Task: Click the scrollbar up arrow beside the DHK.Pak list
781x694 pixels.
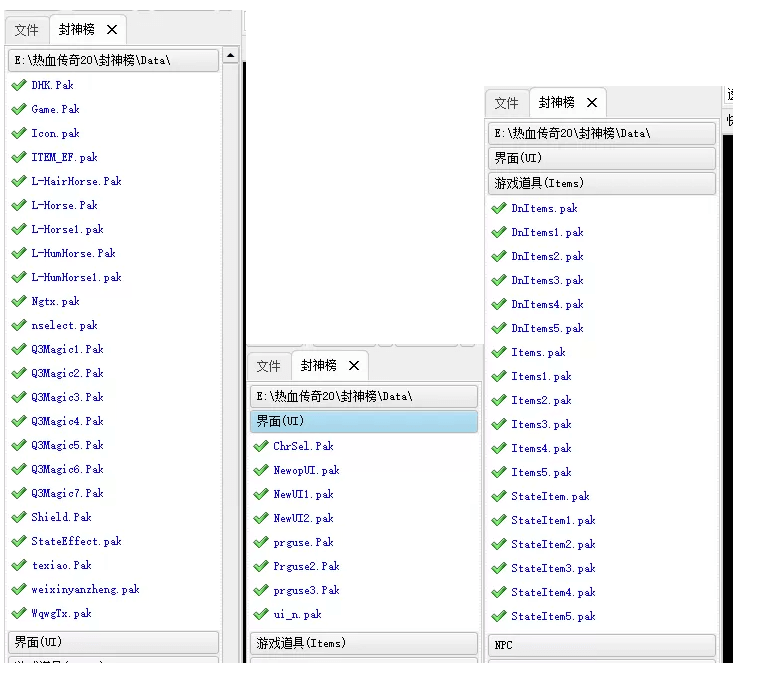Action: [231, 55]
